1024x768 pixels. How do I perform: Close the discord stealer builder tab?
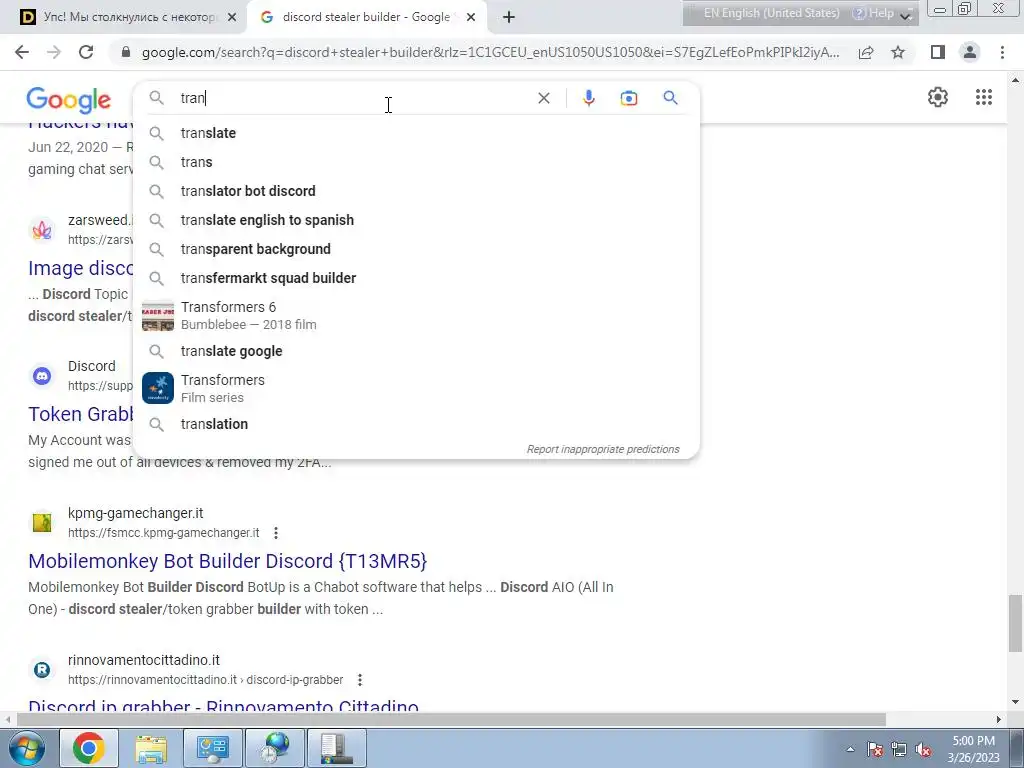(471, 17)
